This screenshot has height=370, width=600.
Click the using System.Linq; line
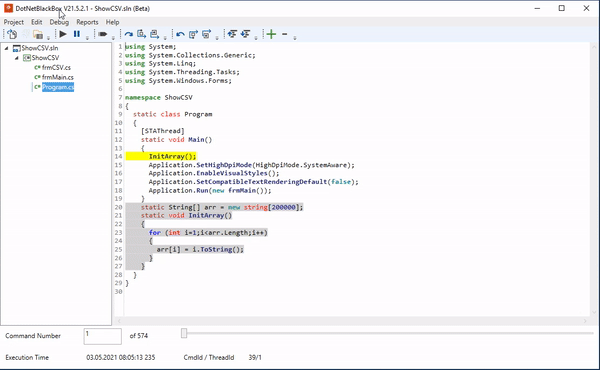coord(160,64)
